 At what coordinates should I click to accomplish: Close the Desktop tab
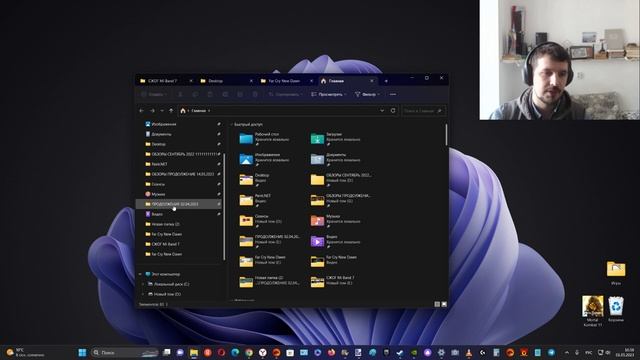[x=251, y=81]
